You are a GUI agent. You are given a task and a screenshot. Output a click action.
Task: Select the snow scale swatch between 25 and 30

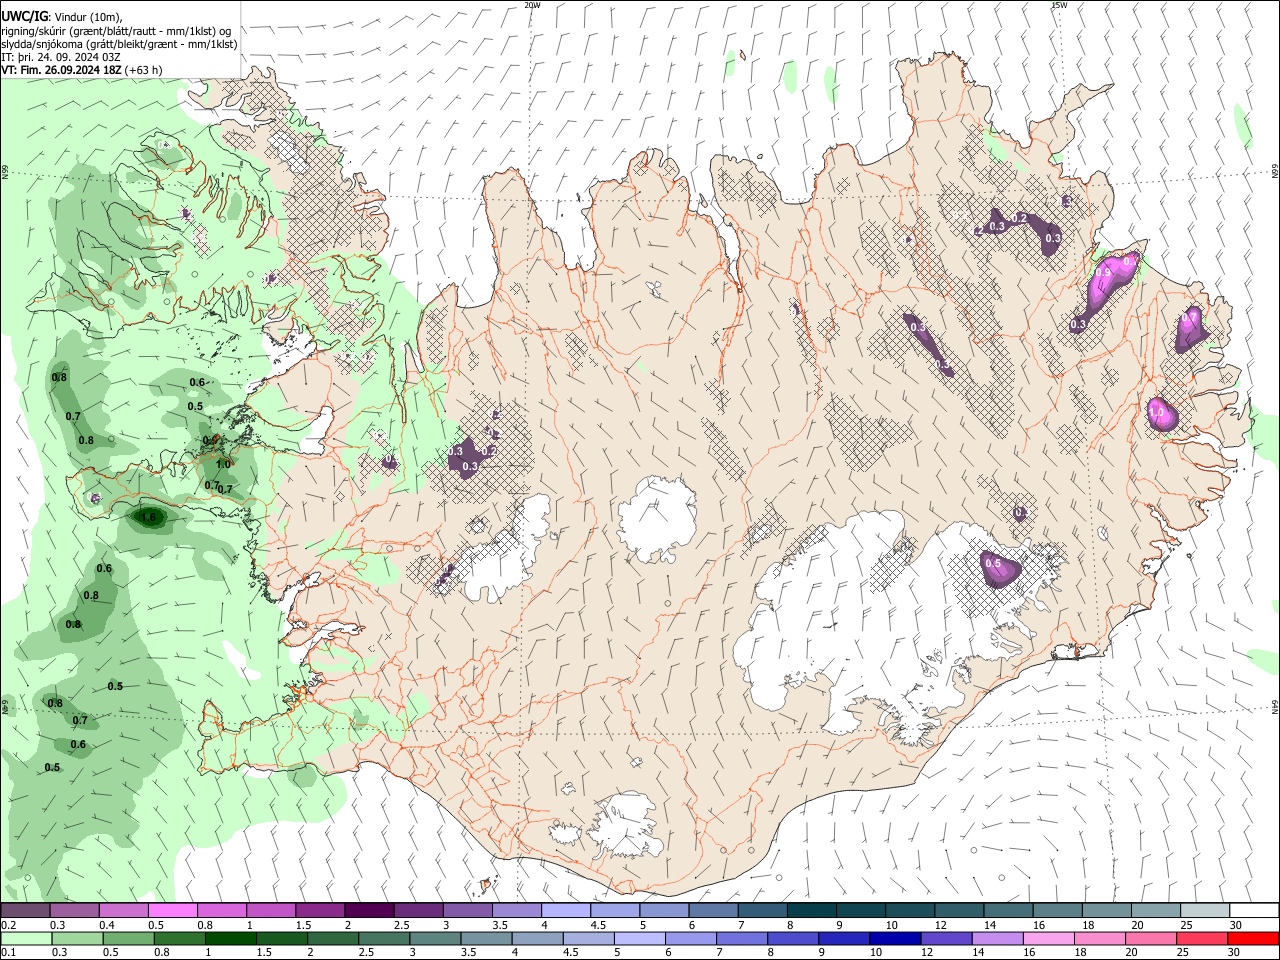tap(1205, 910)
